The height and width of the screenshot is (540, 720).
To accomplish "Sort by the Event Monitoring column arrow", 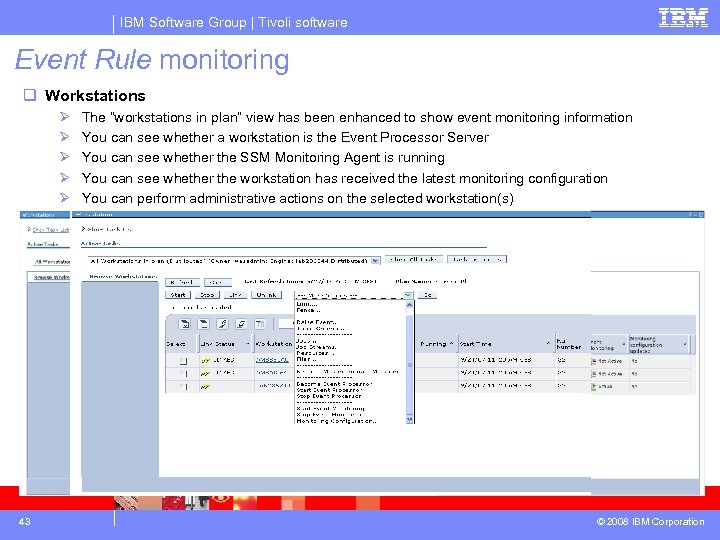I will pos(624,344).
